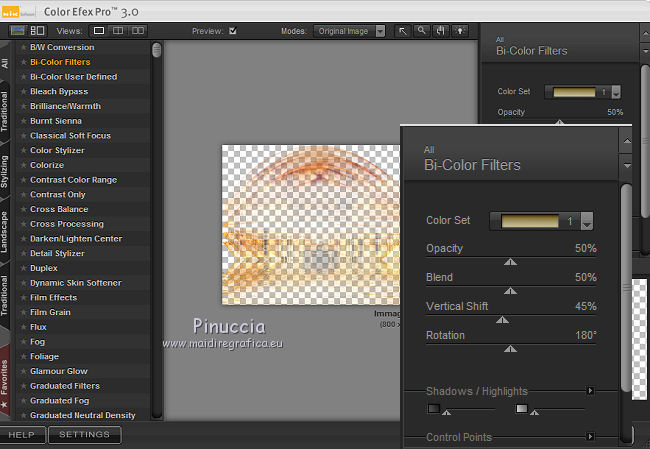Select the Classical Soft Focus filter
The width and height of the screenshot is (650, 449).
coord(70,136)
